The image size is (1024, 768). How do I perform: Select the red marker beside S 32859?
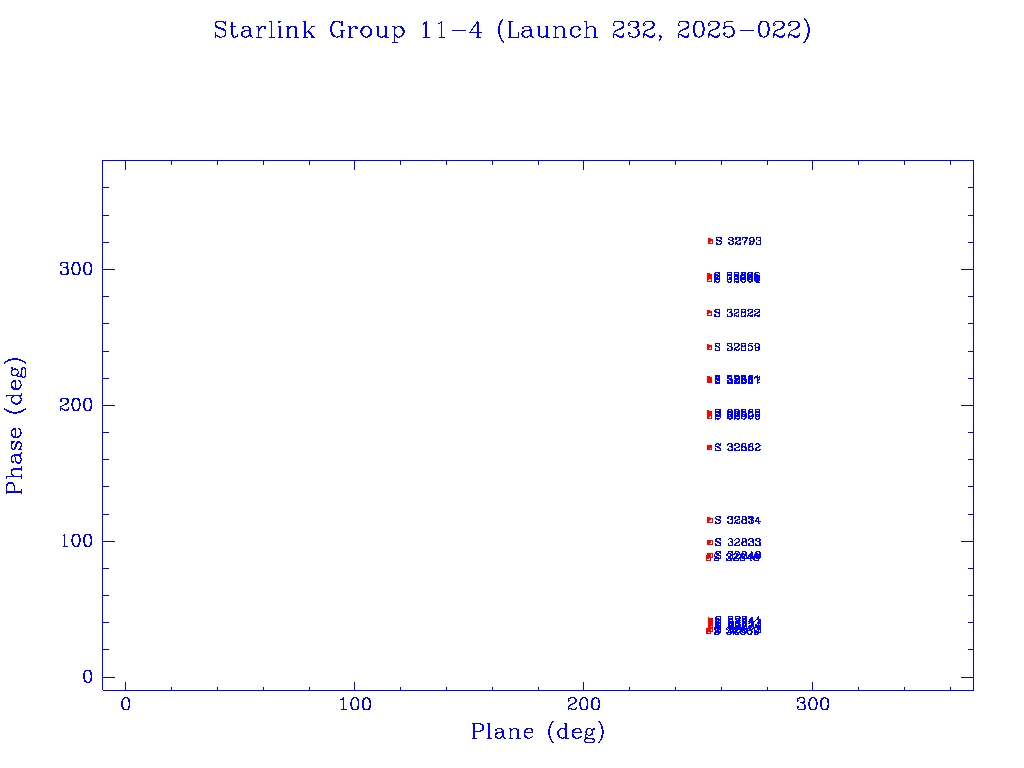point(709,347)
